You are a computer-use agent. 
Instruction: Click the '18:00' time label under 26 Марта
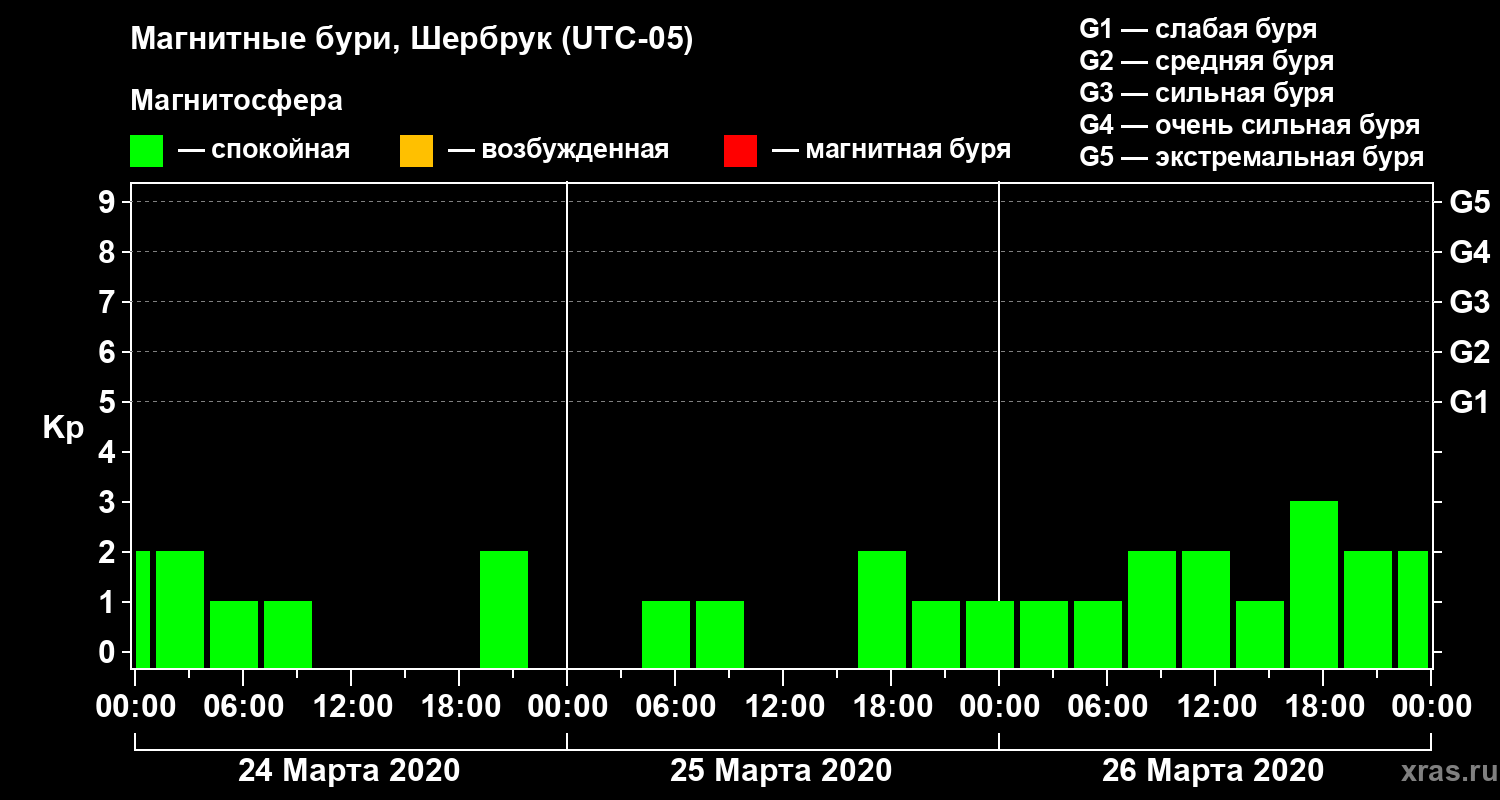(1323, 707)
